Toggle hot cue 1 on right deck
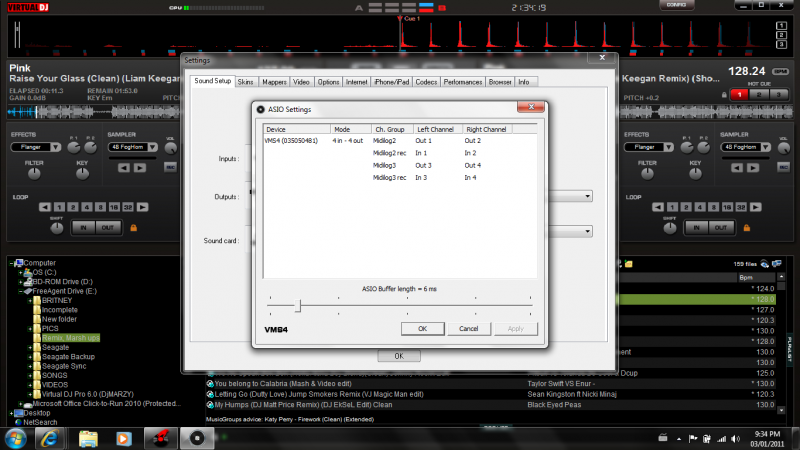Image resolution: width=800 pixels, height=450 pixels. pyautogui.click(x=738, y=94)
